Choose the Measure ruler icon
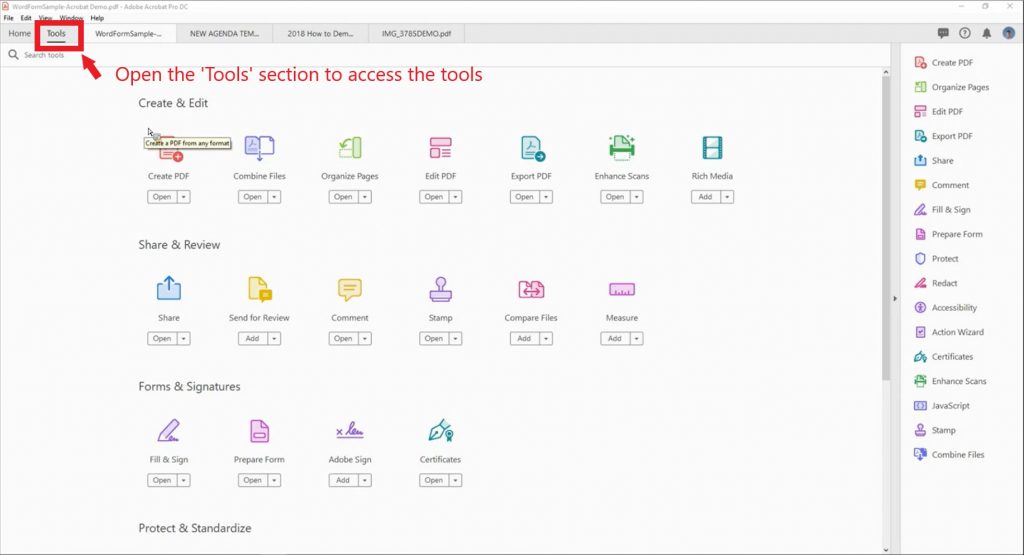Image resolution: width=1024 pixels, height=555 pixels. click(x=622, y=289)
